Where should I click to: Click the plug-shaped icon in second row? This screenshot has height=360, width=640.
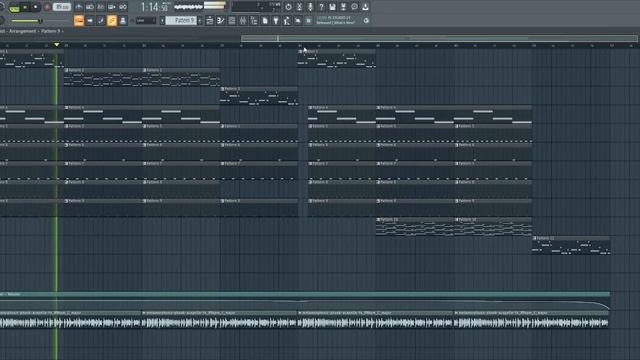(276, 20)
